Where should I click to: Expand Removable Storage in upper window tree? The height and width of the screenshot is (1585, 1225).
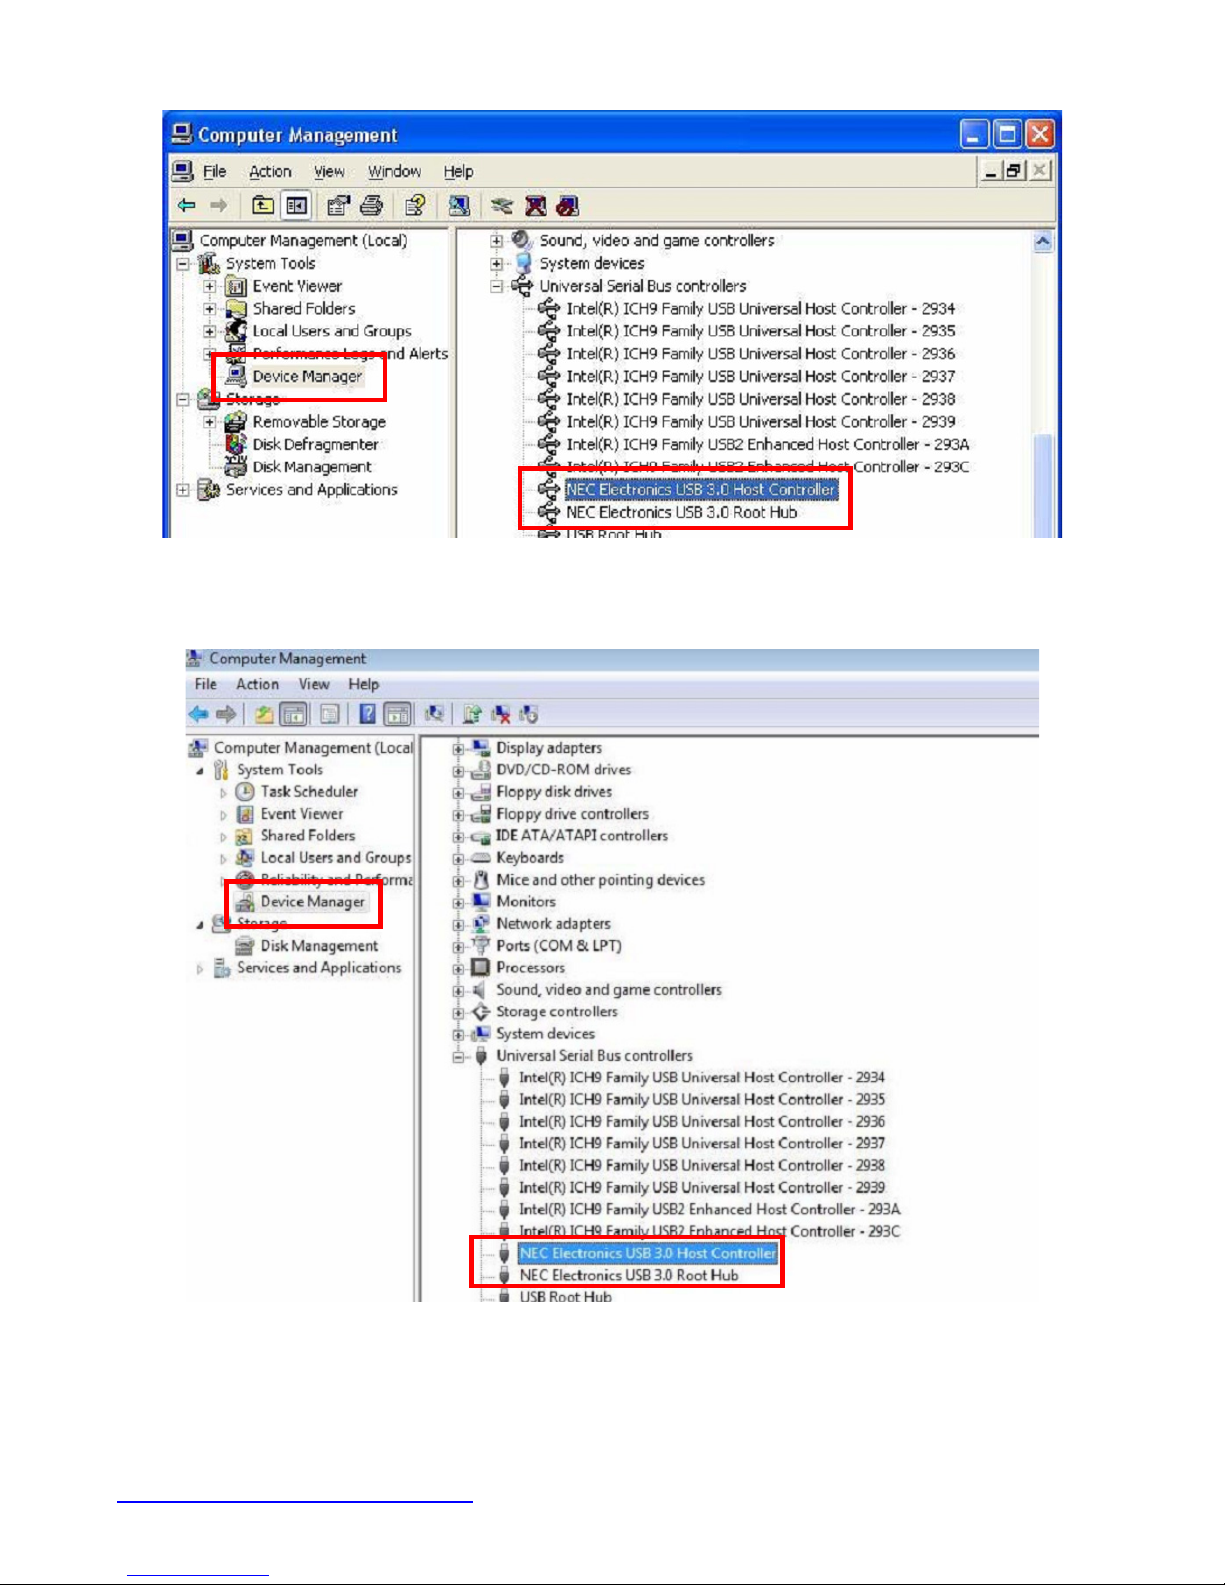click(210, 422)
